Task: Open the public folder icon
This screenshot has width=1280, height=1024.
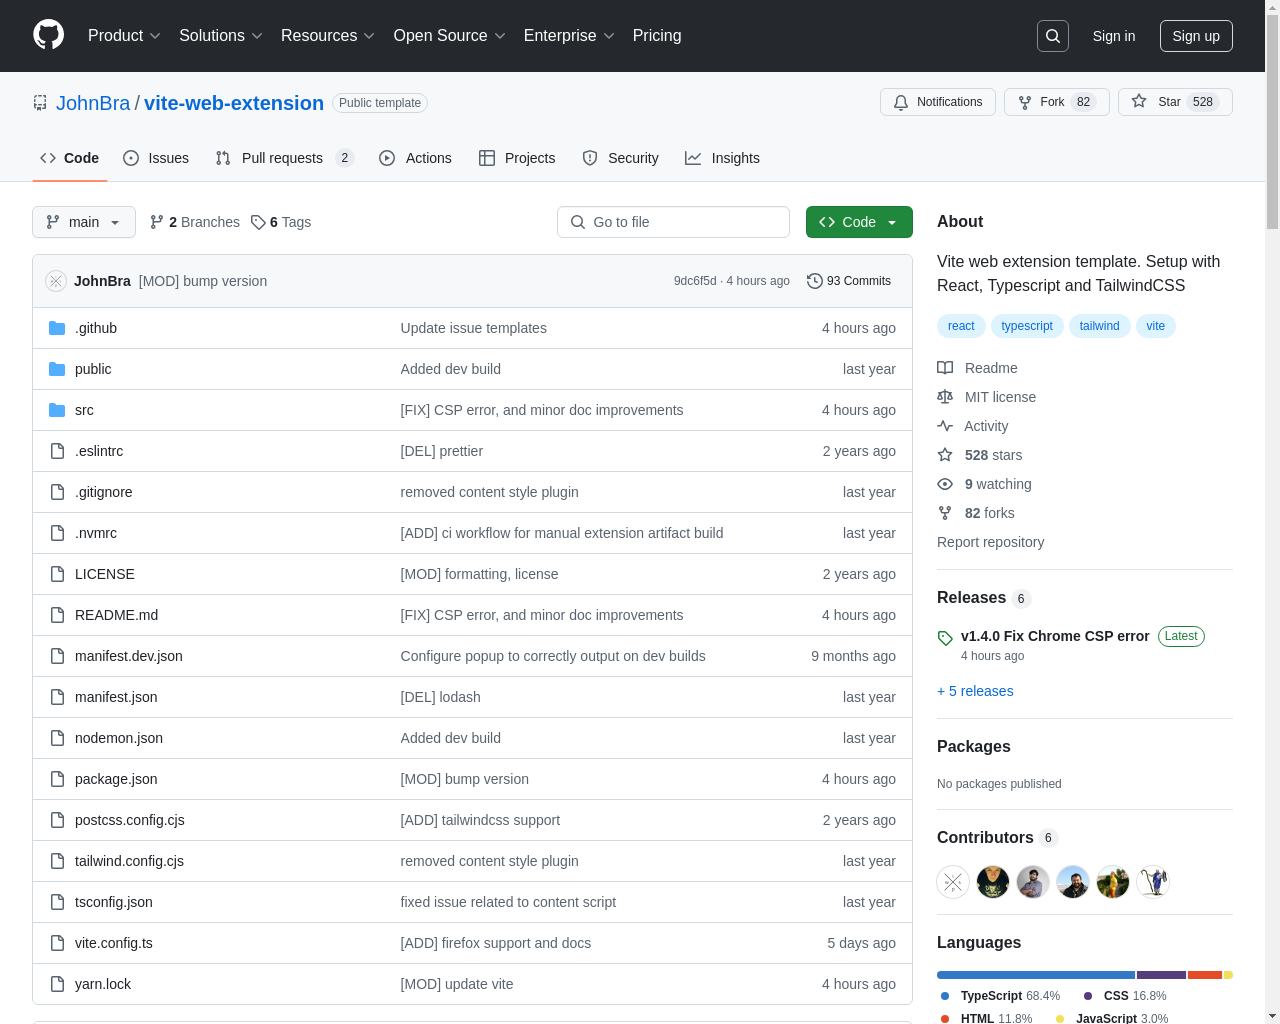Action: (x=57, y=369)
